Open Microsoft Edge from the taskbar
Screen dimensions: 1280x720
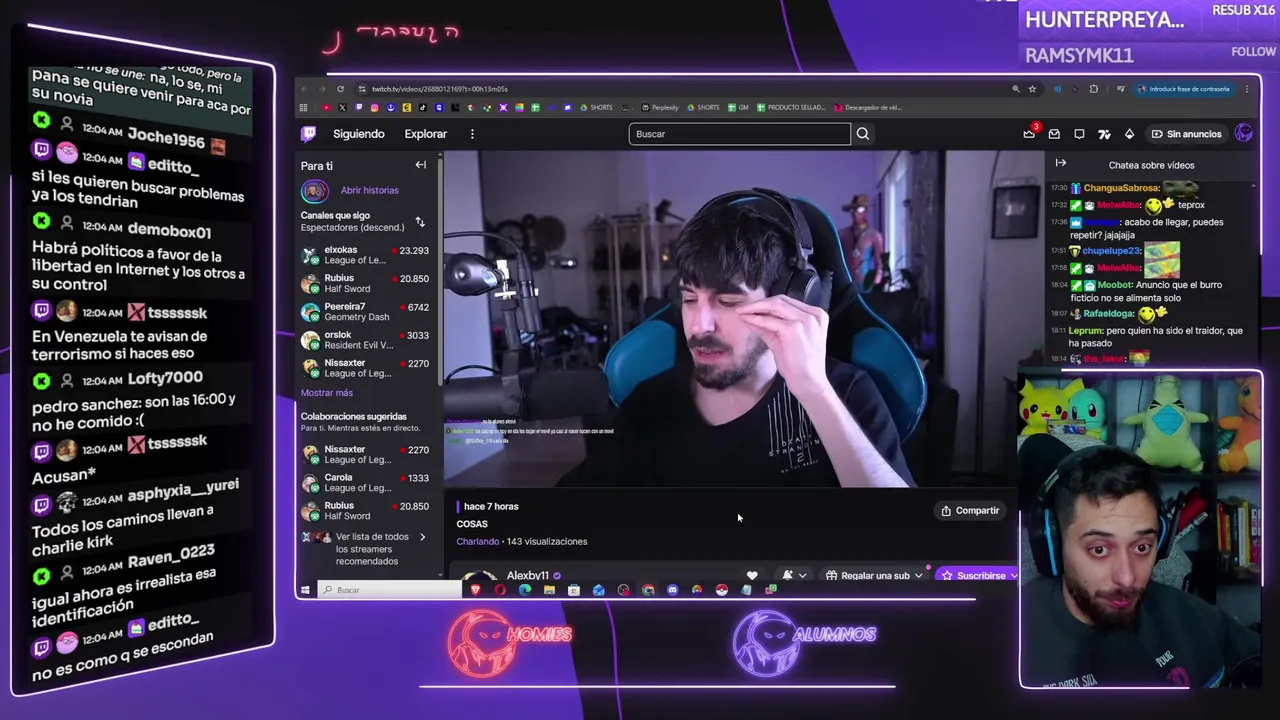click(525, 590)
